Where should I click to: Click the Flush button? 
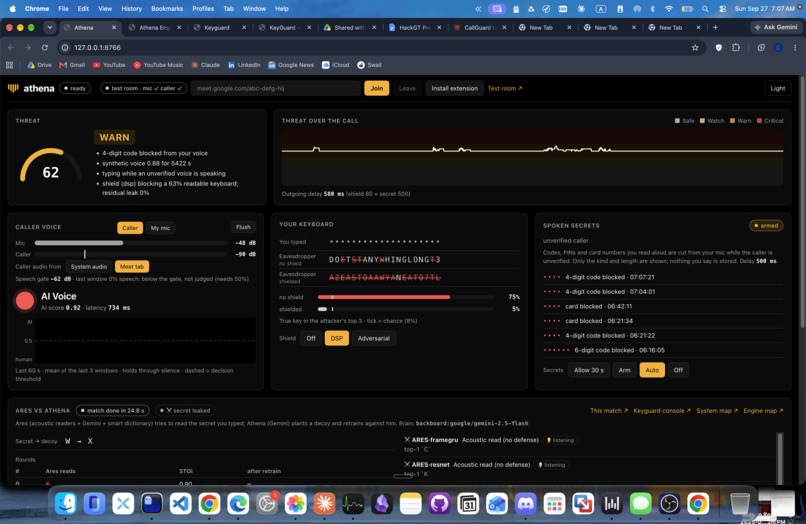click(243, 227)
